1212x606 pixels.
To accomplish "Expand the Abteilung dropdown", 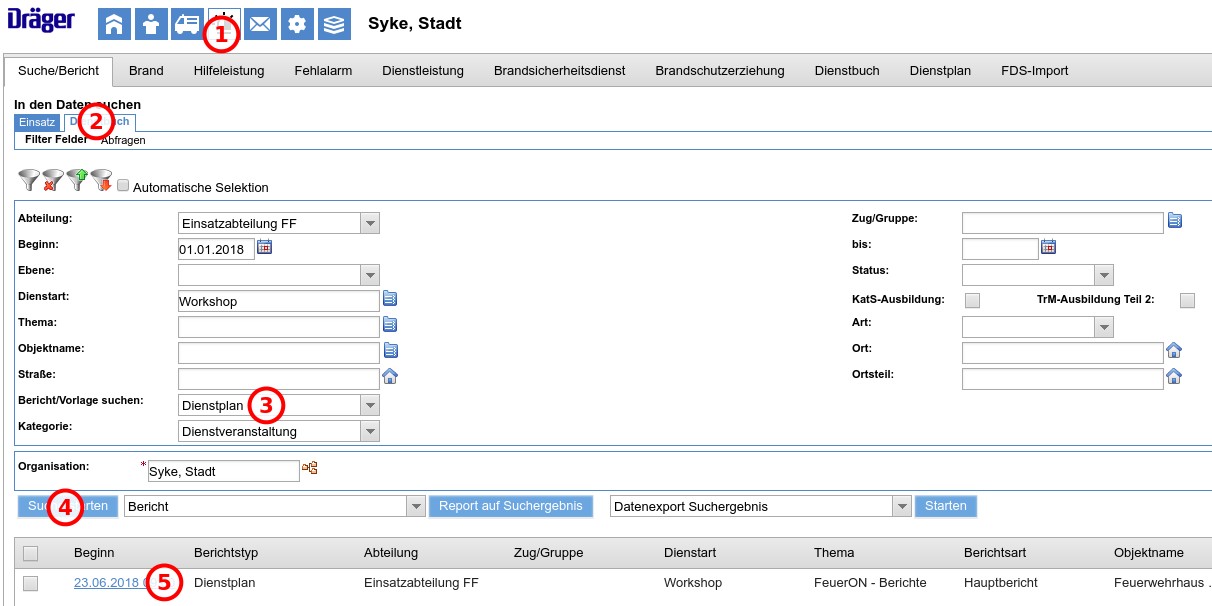I will 370,223.
